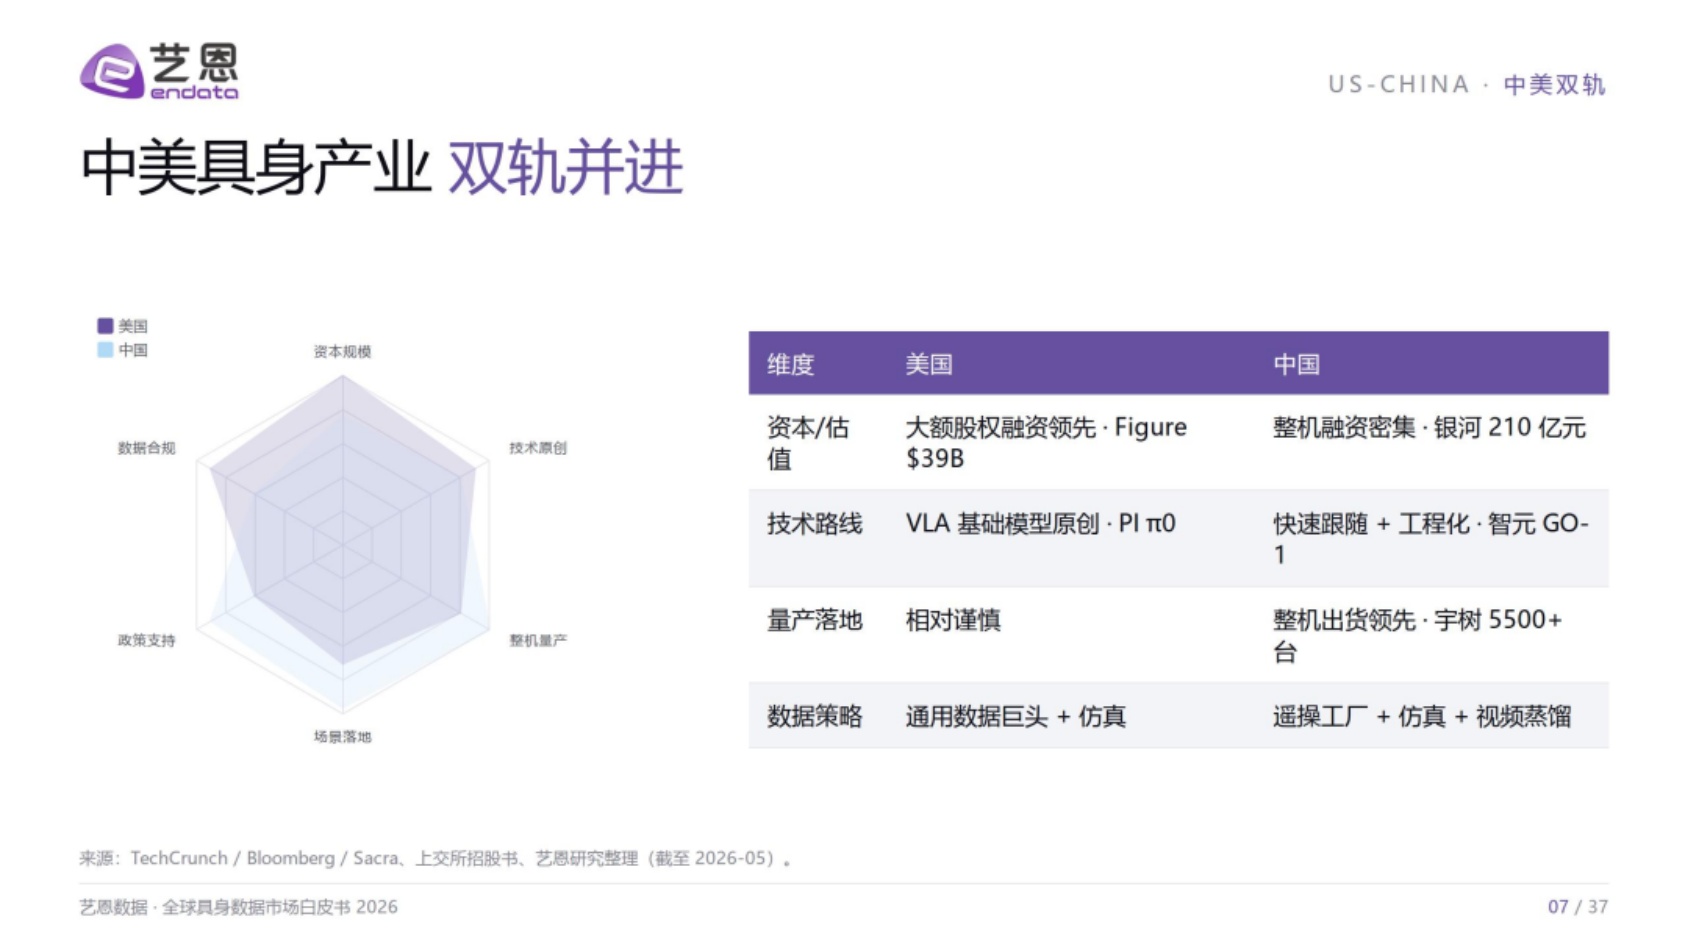
Task: Click the 资本规模 radar axis label
Action: 342,352
